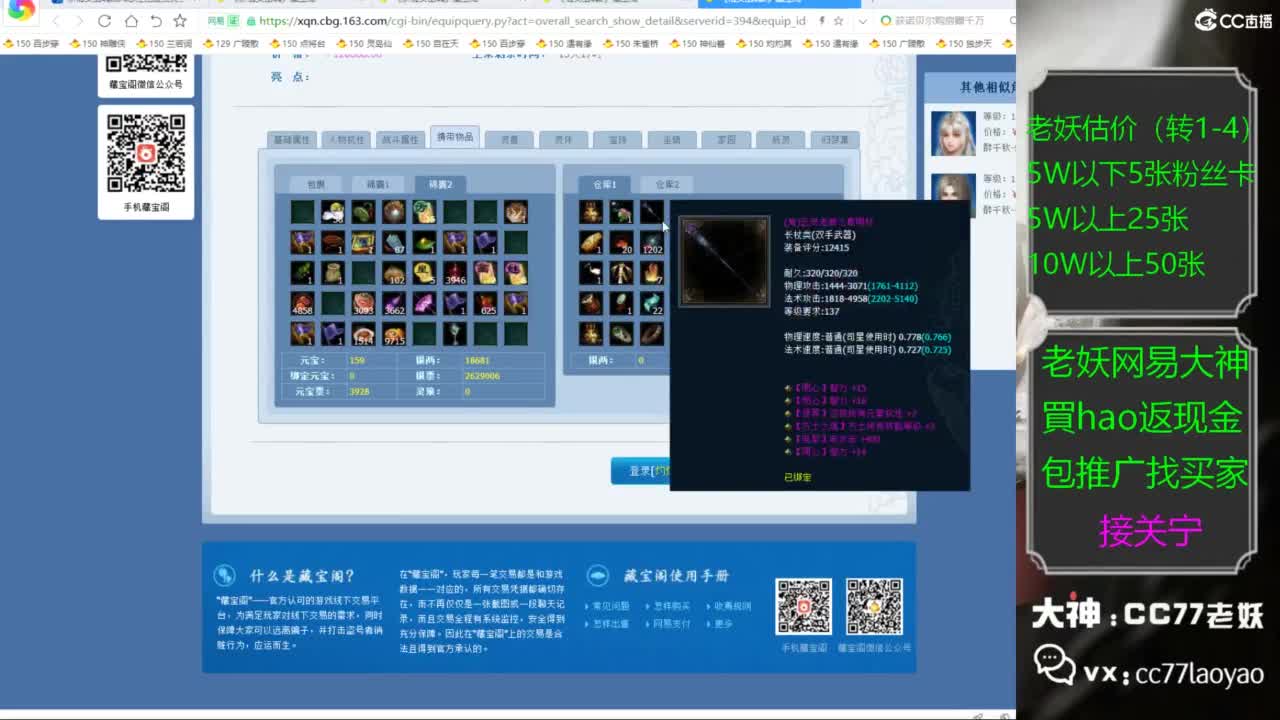This screenshot has height=720, width=1280.
Task: Click the weapon icon in the tooltip
Action: click(724, 262)
